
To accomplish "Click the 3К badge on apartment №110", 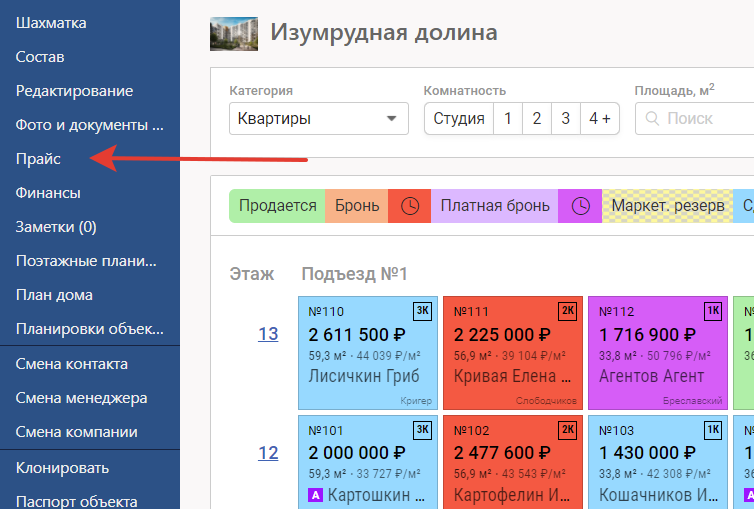I will [x=423, y=311].
